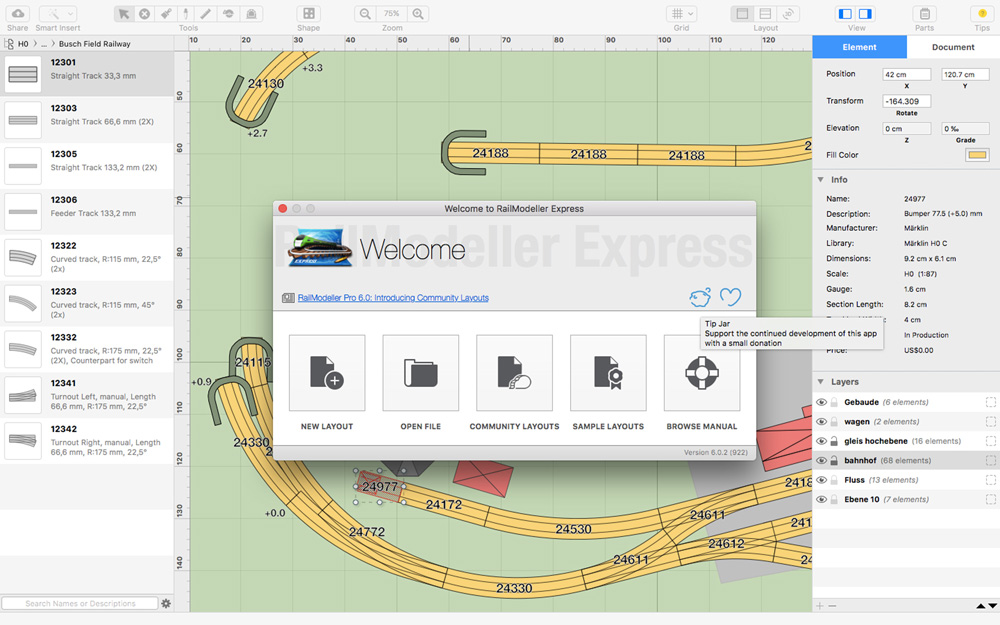This screenshot has height=625, width=1000.
Task: Hide the Gebaude layer
Action: tap(821, 402)
